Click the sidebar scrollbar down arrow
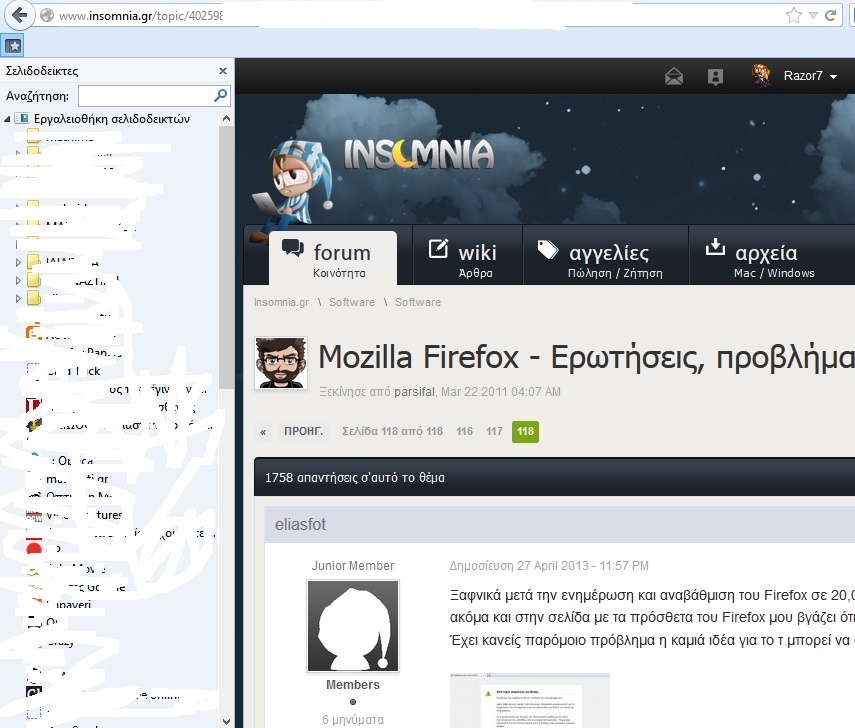Image resolution: width=855 pixels, height=728 pixels. 226,721
